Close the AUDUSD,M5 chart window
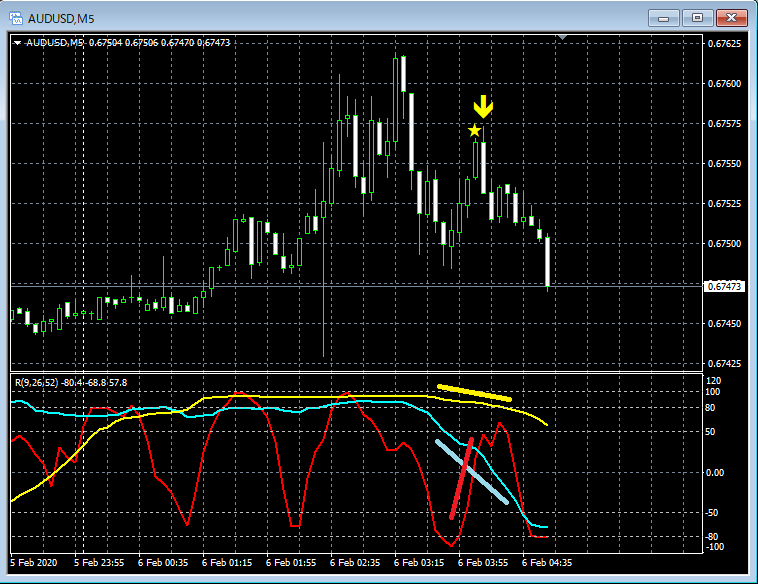Image resolution: width=758 pixels, height=584 pixels. click(x=731, y=18)
